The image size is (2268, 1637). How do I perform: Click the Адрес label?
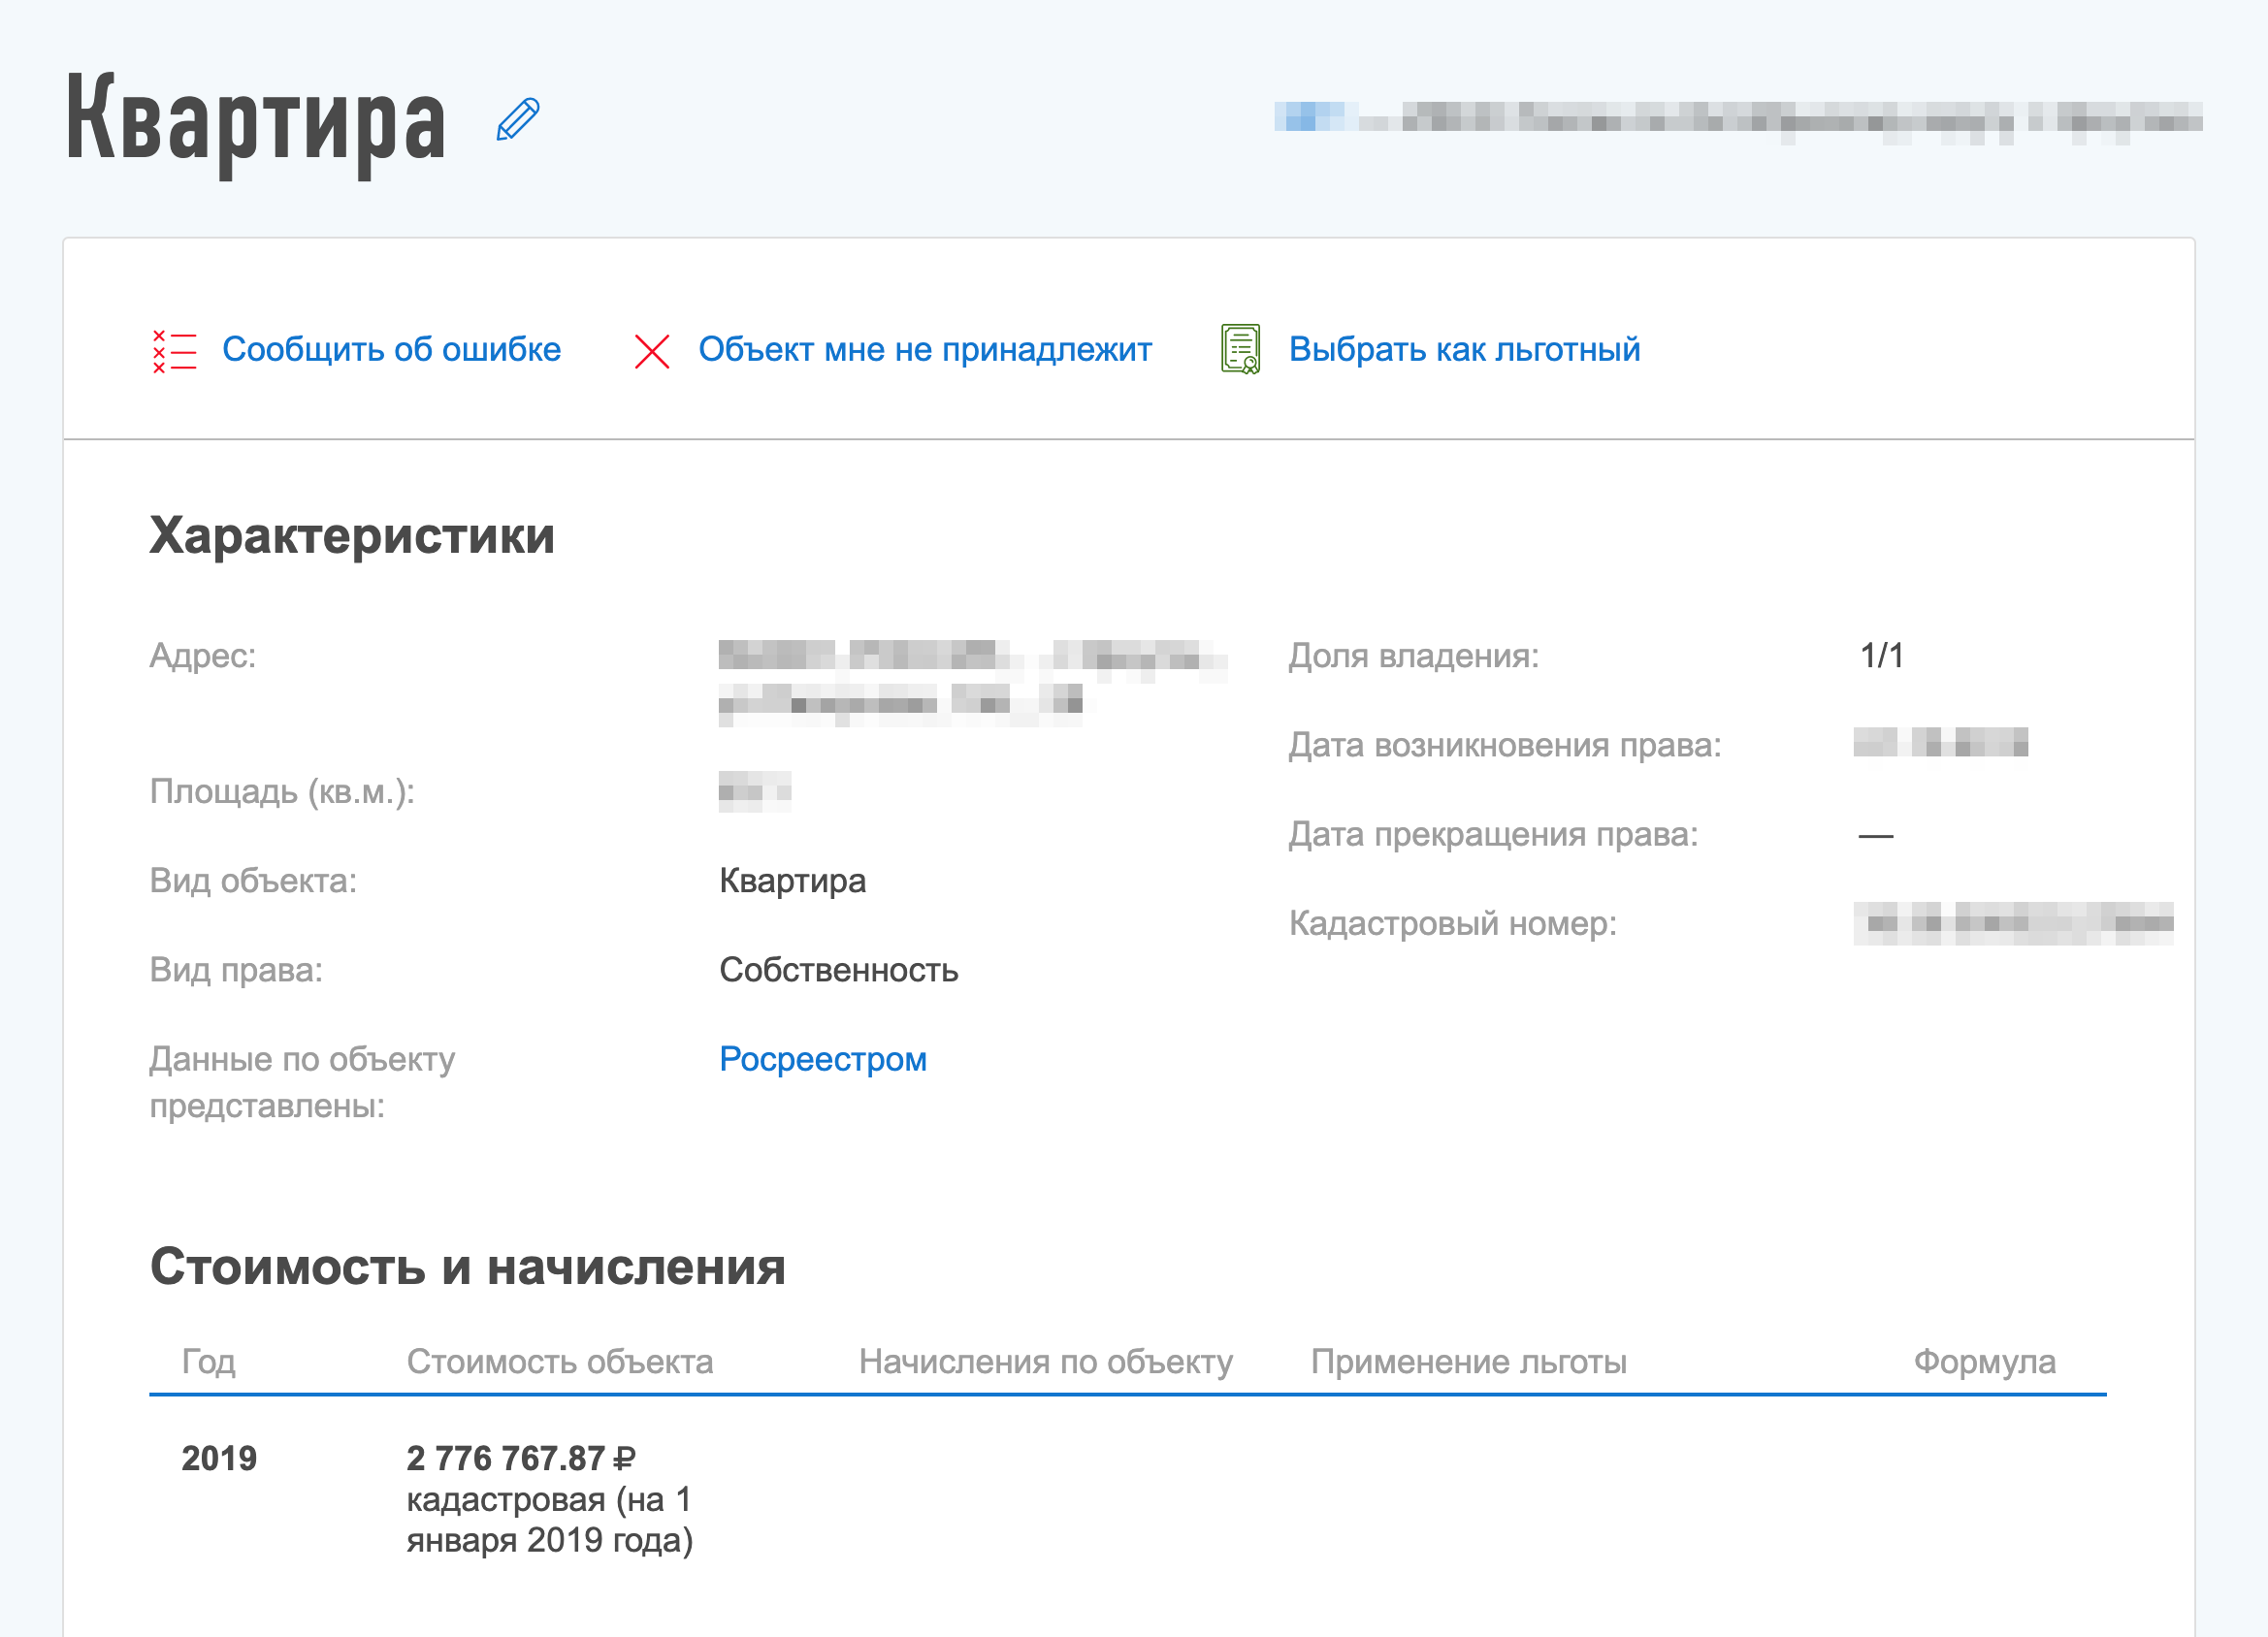203,656
